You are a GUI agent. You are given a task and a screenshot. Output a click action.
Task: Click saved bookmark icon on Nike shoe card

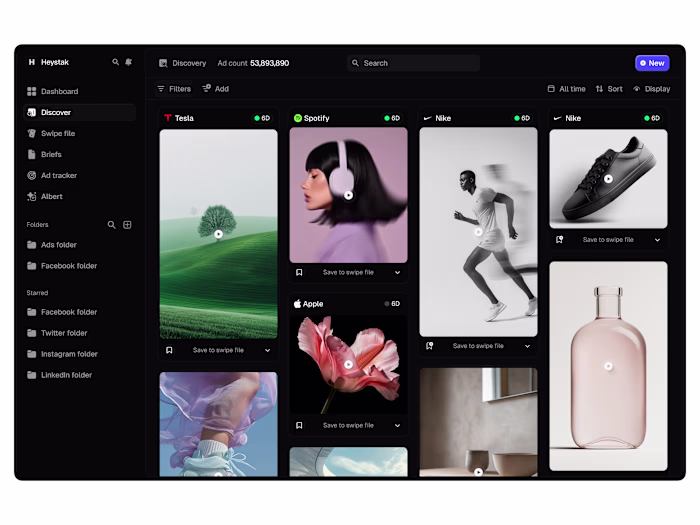tap(559, 240)
